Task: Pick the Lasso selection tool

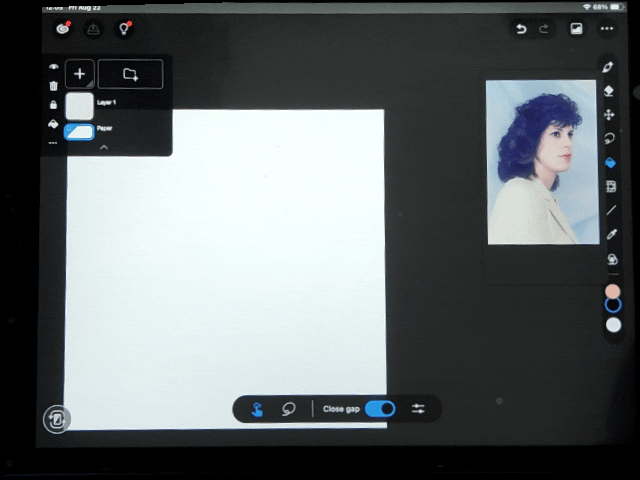Action: [610, 139]
